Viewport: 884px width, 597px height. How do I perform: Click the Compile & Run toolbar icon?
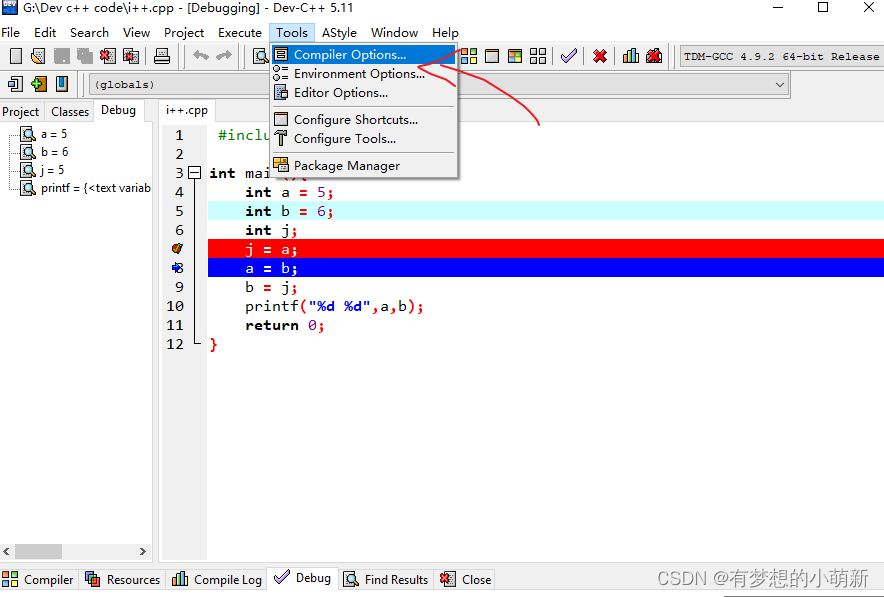click(x=515, y=56)
